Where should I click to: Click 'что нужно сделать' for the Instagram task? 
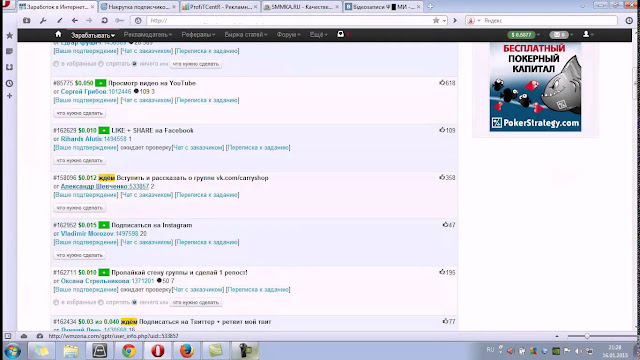[x=80, y=255]
